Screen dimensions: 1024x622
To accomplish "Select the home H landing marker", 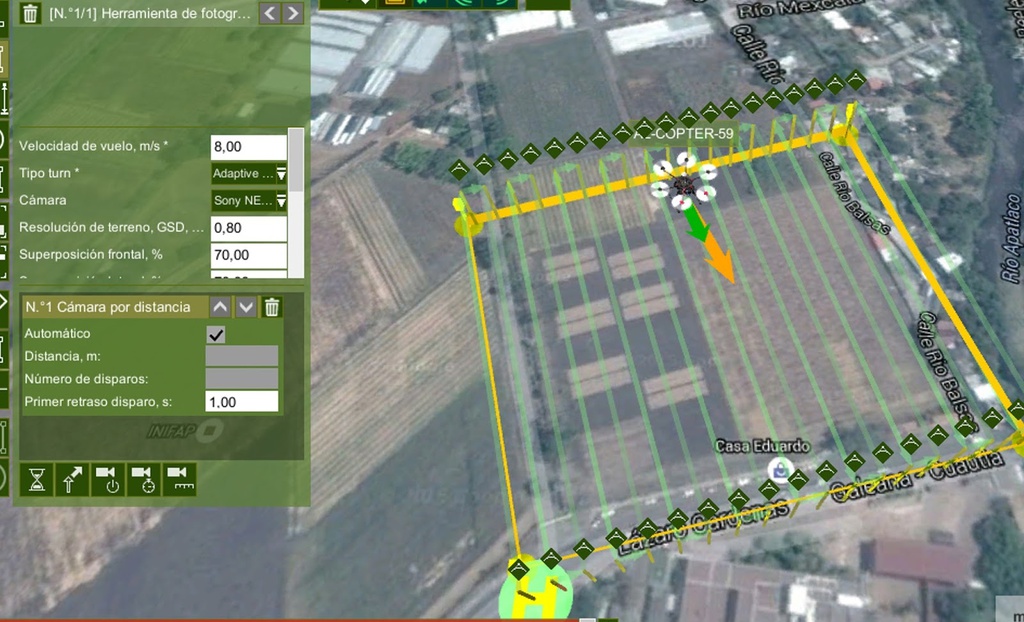I will [x=537, y=593].
